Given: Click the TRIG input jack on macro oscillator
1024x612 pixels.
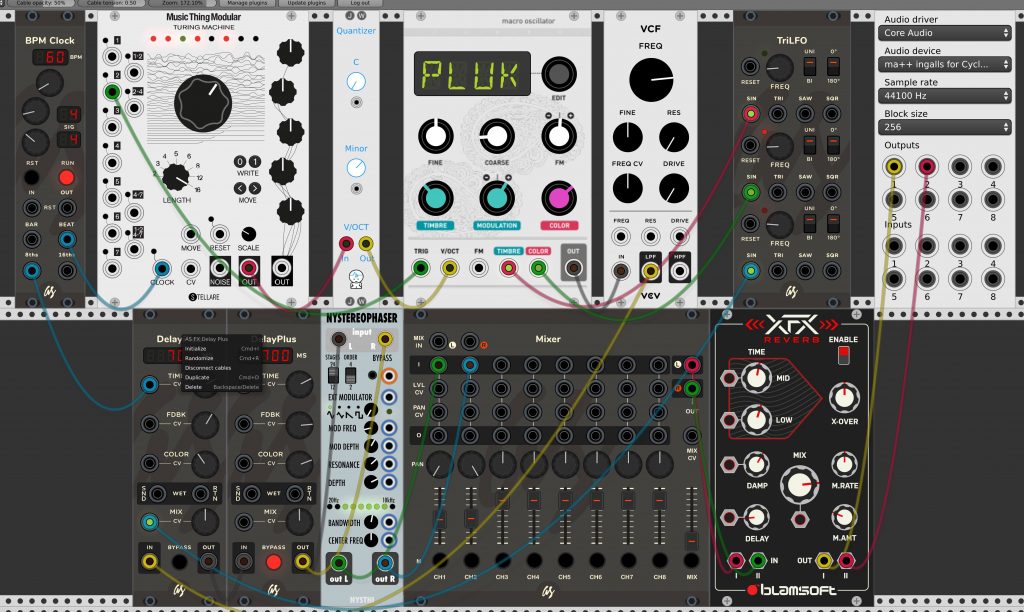Looking at the screenshot, I should tap(421, 268).
